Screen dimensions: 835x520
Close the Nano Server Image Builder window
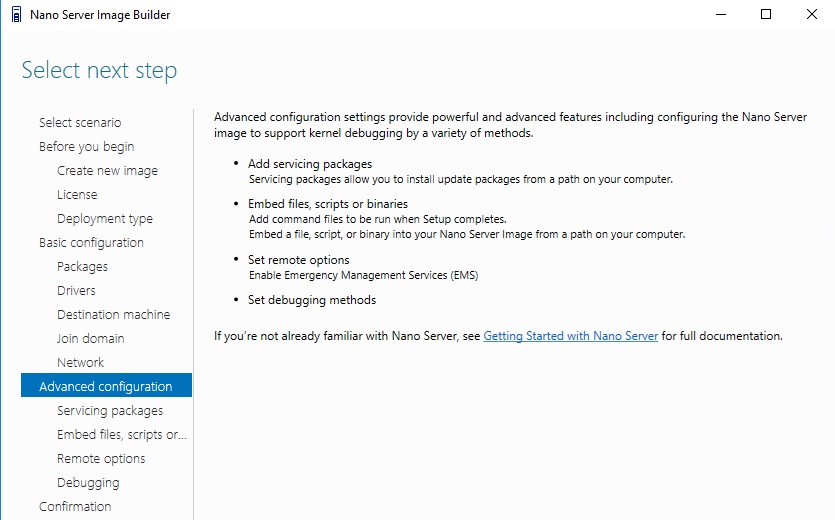click(x=812, y=14)
